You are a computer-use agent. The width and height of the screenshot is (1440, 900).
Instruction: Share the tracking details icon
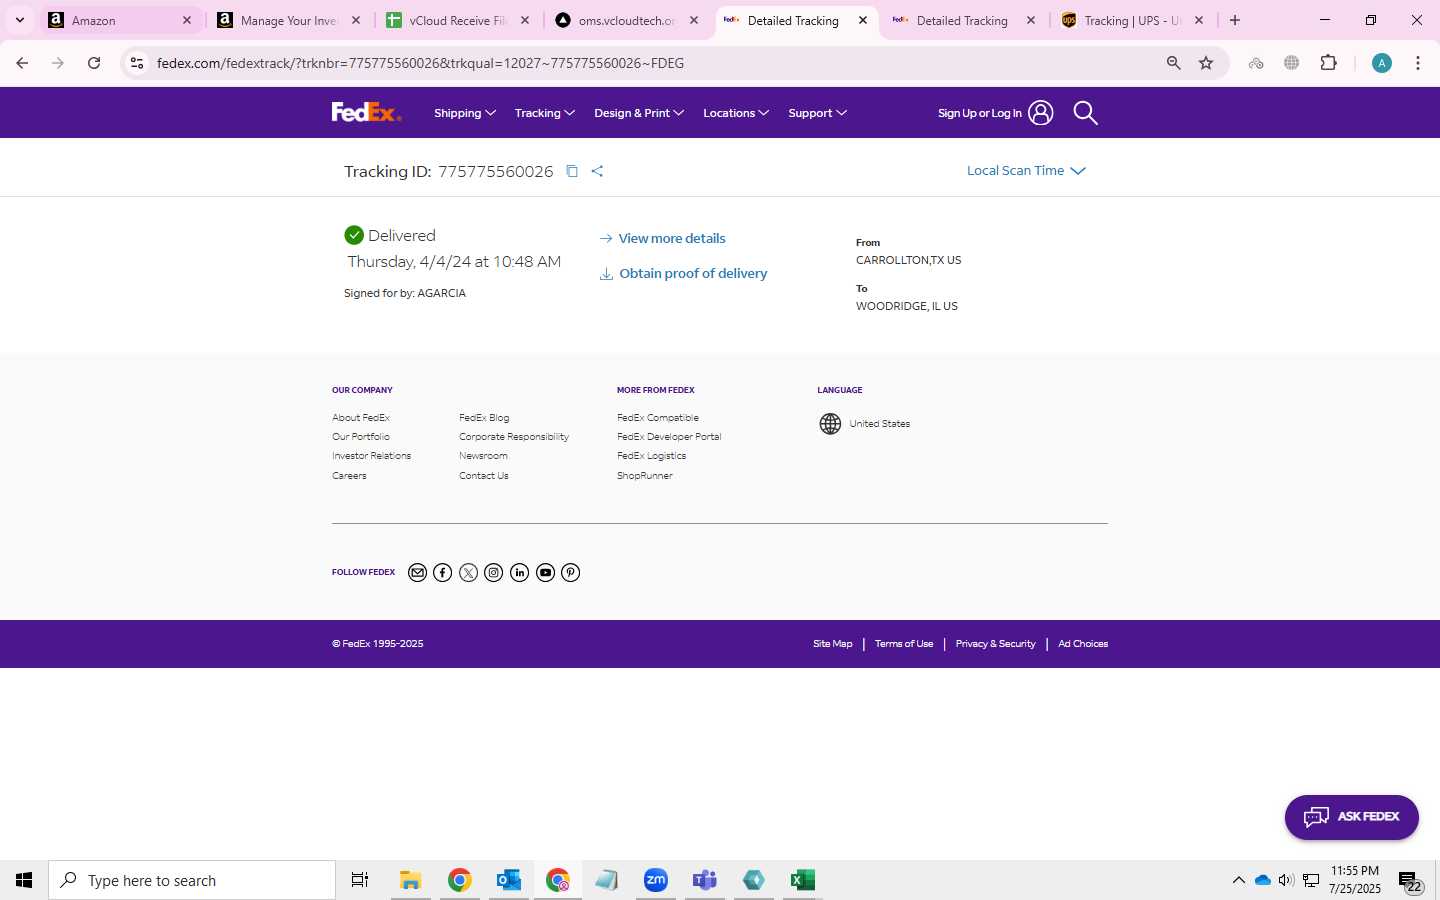pyautogui.click(x=597, y=171)
